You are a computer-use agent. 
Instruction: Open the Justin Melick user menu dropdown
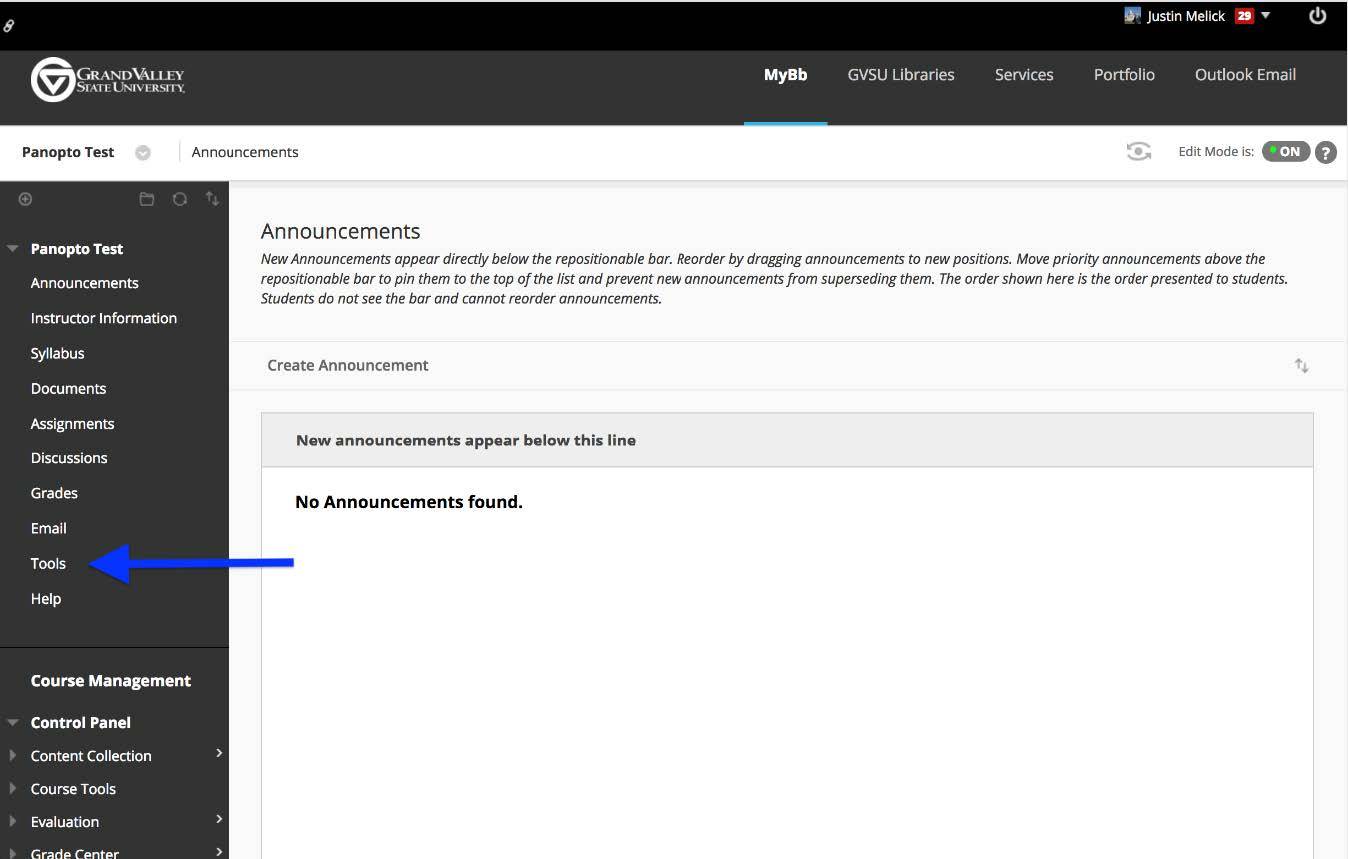1266,16
